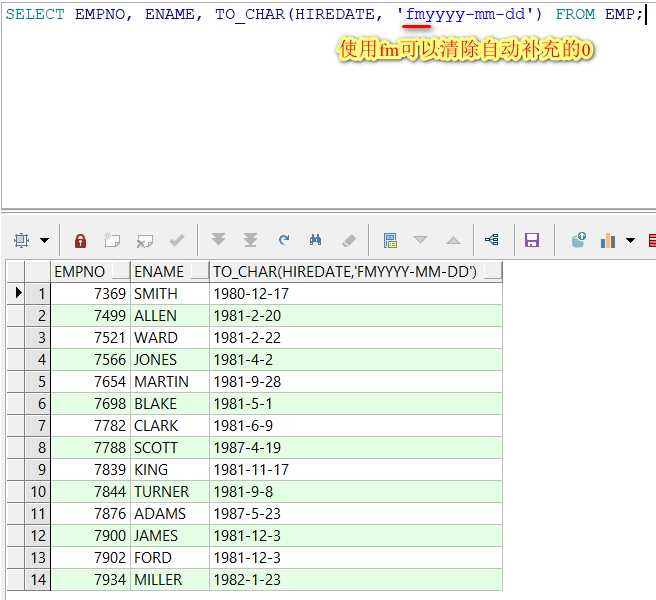Screen dimensions: 656x600
Task: Click the post changes checkmark icon
Action: pos(177,240)
